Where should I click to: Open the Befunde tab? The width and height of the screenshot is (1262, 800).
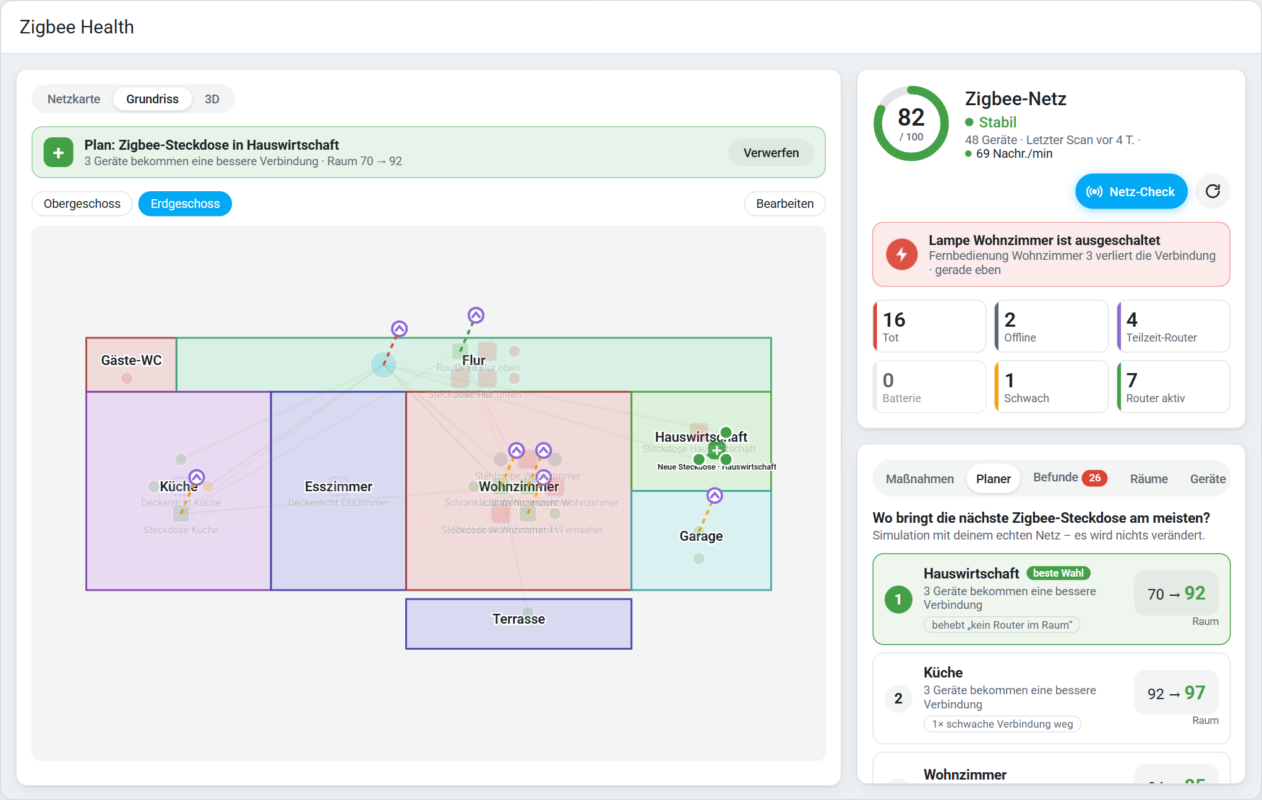tap(1070, 479)
